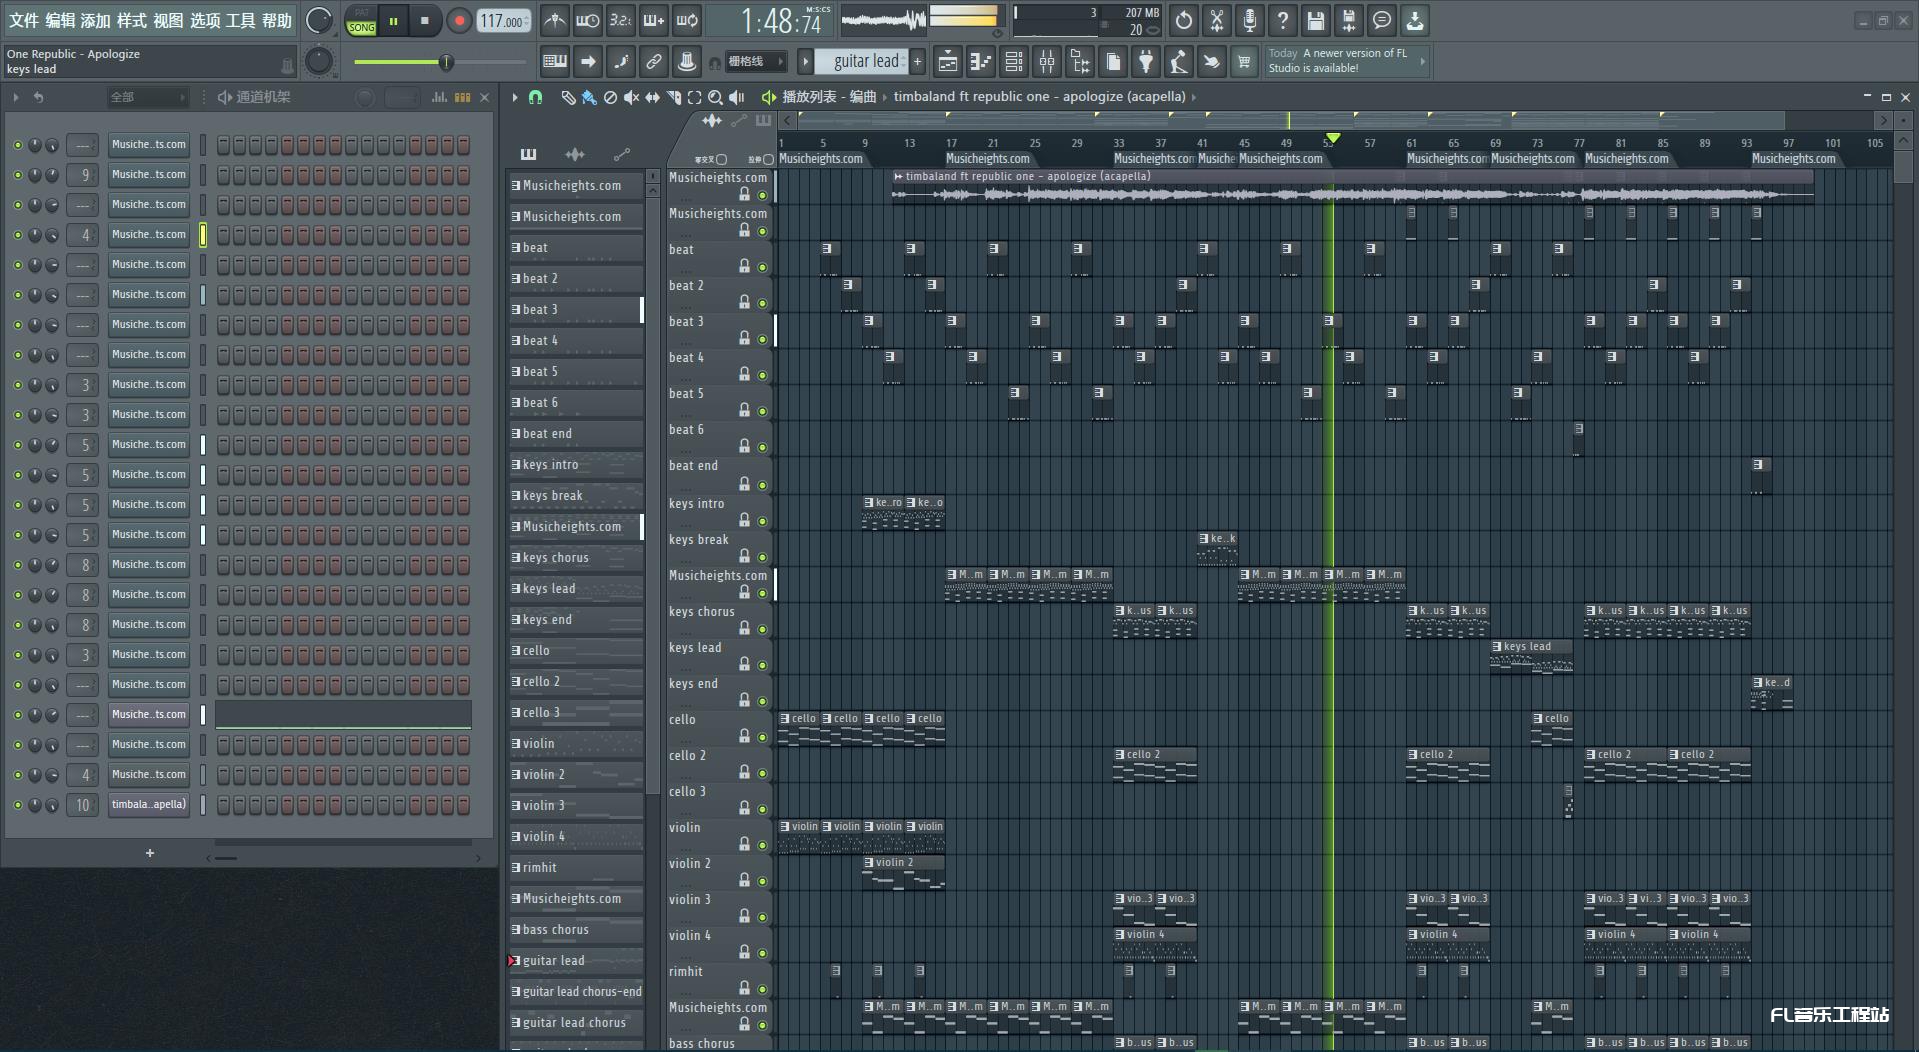Open the help question mark icon
1919x1052 pixels.
(x=1282, y=20)
